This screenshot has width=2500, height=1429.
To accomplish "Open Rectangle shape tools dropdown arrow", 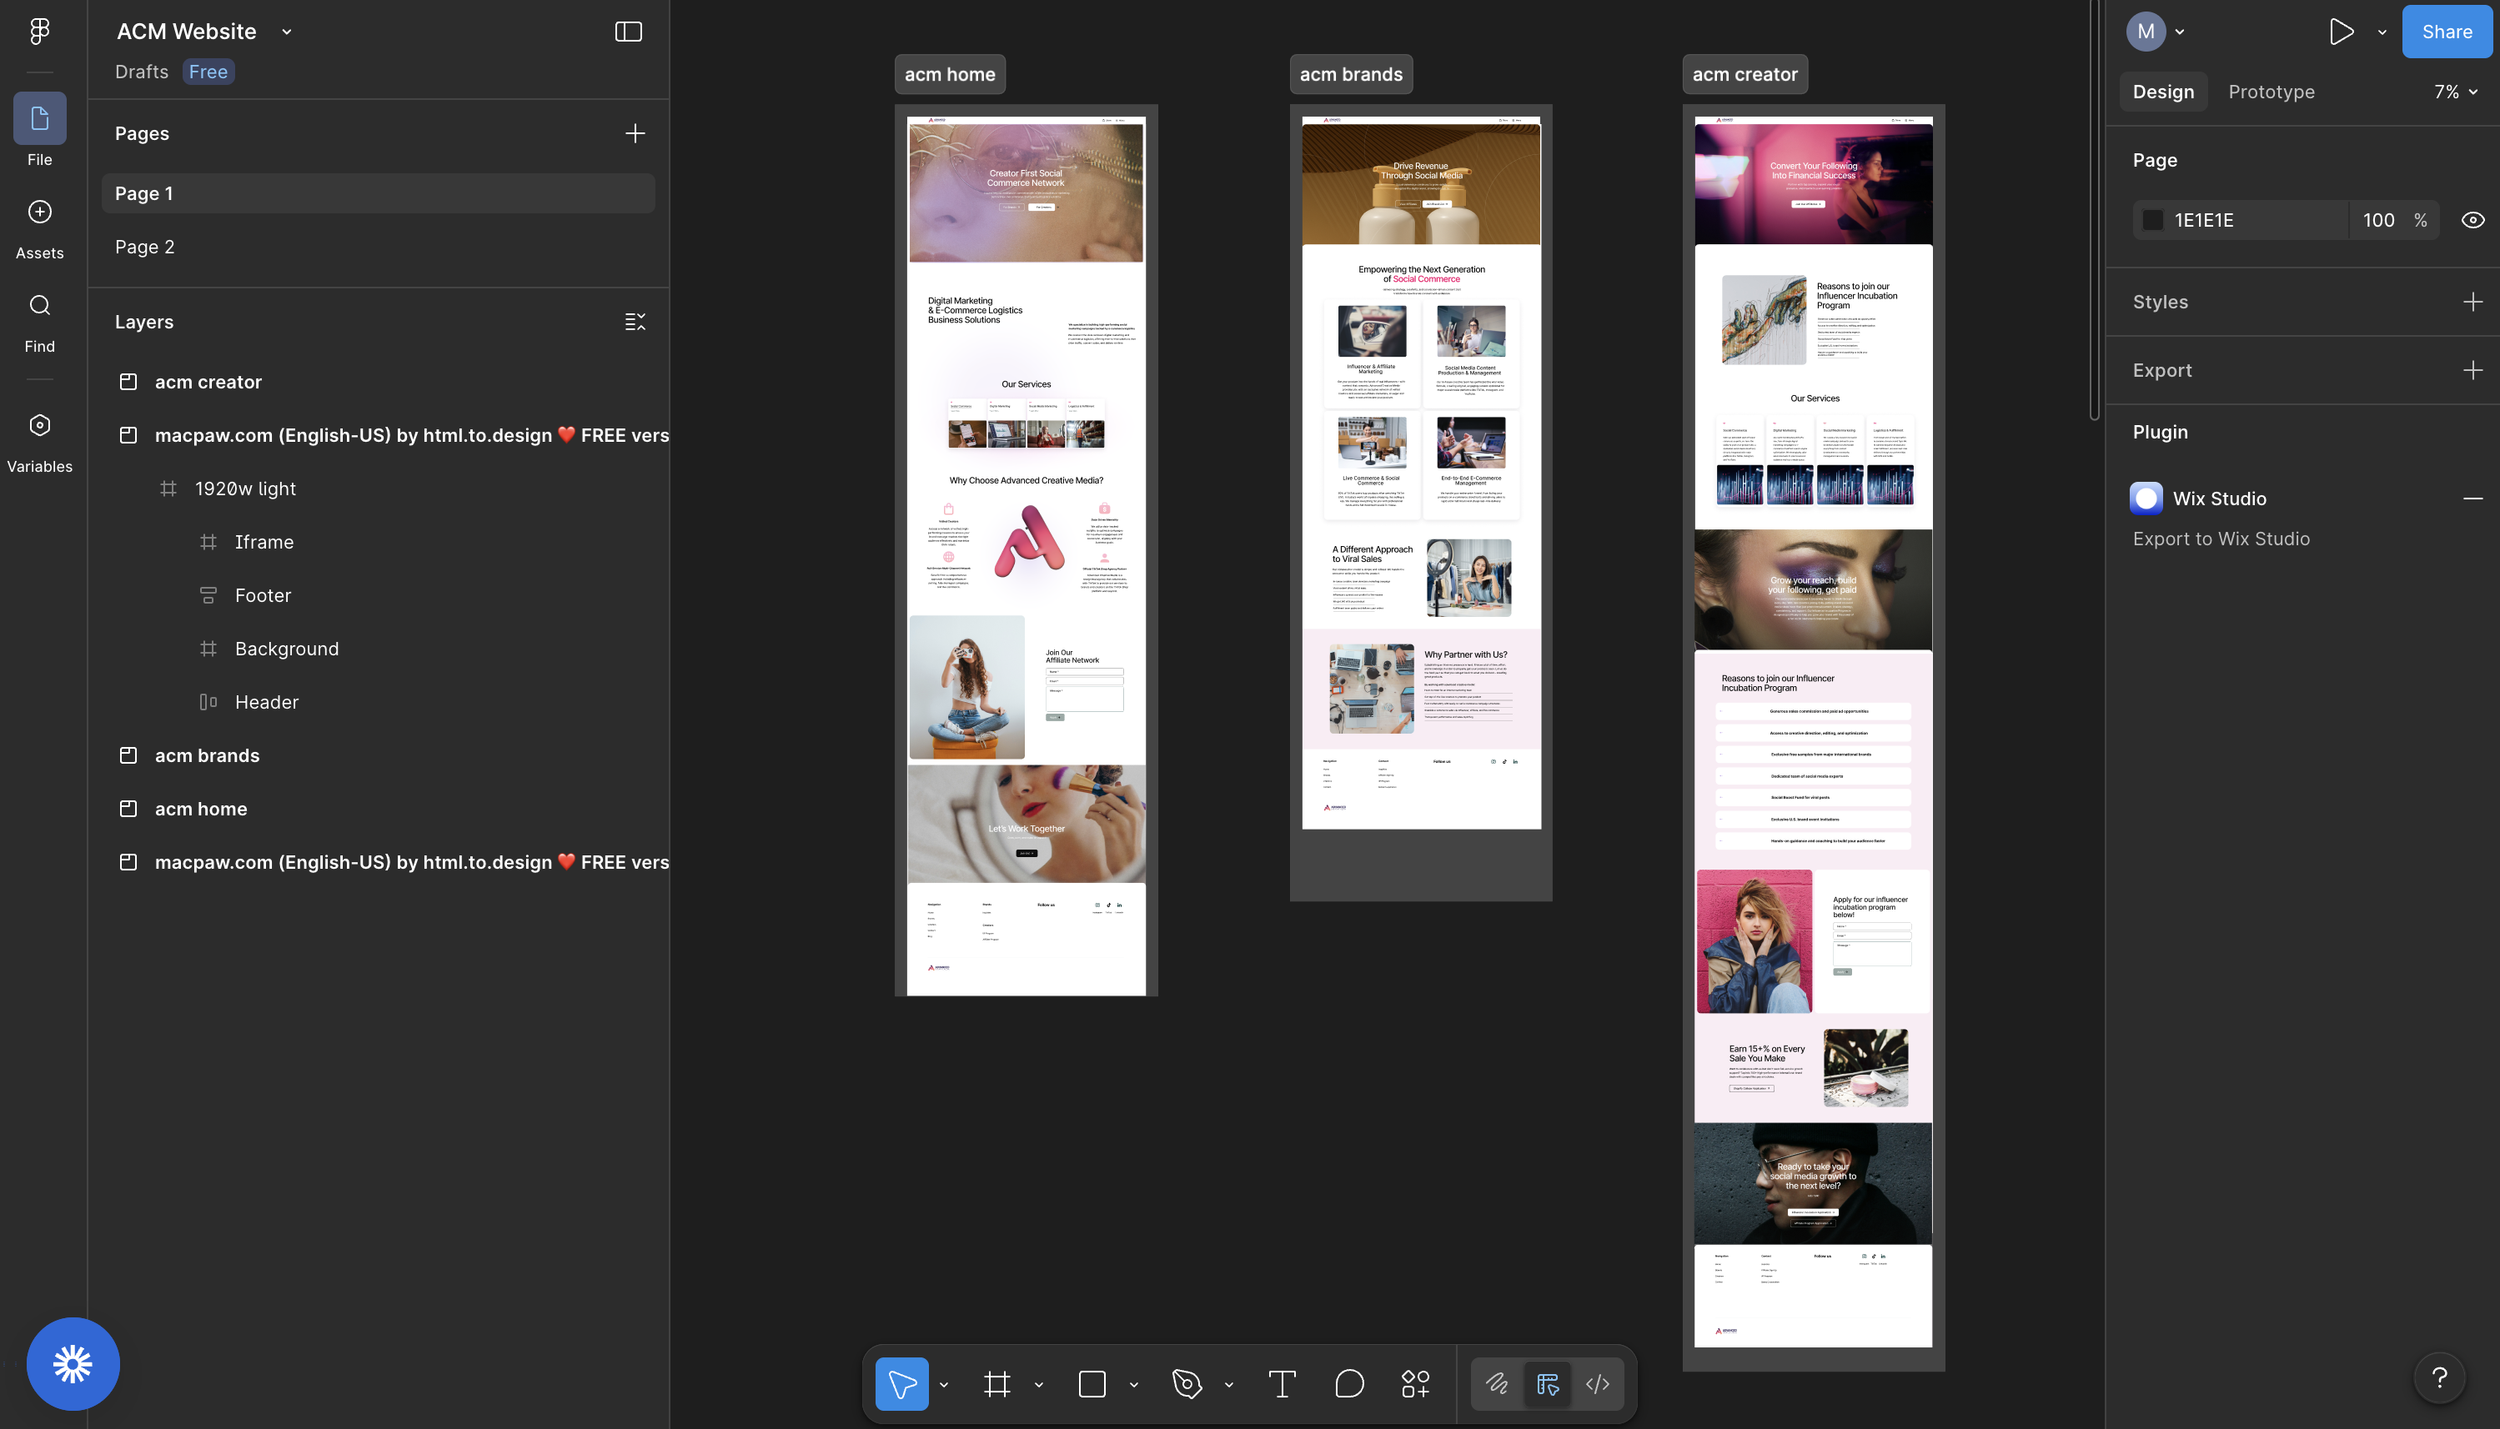I will point(1134,1385).
